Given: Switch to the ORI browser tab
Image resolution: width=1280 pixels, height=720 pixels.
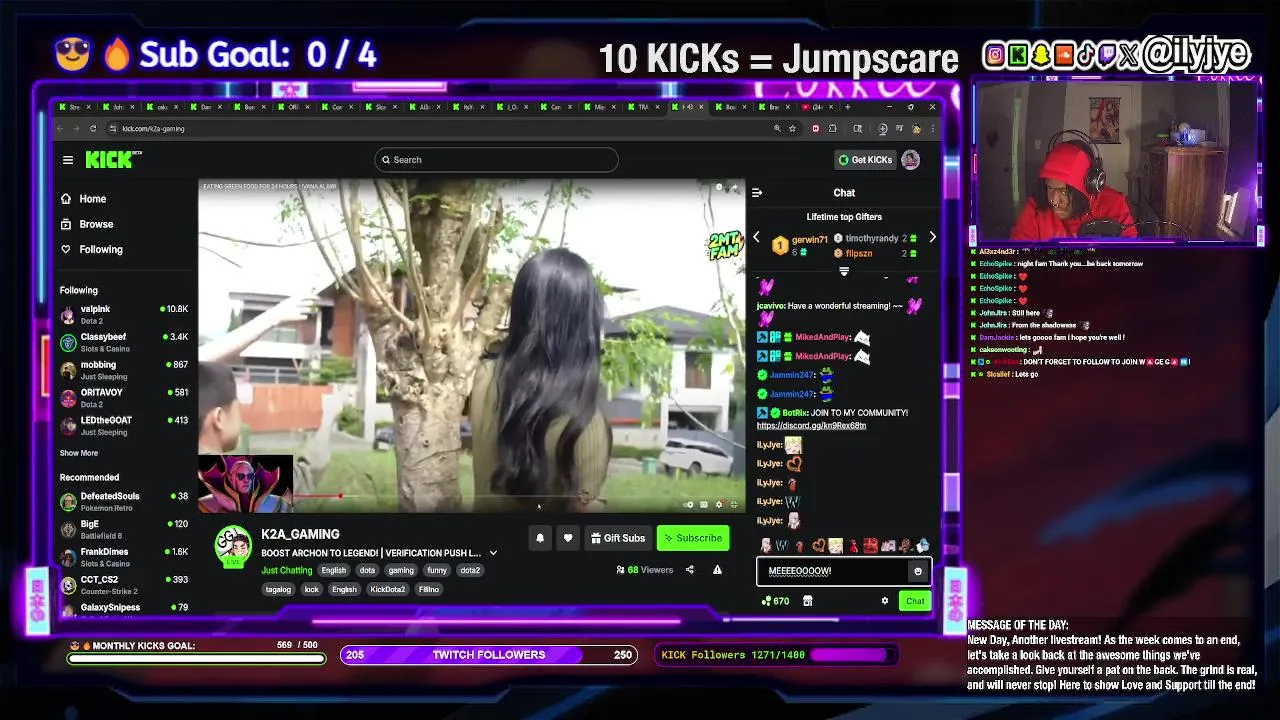Looking at the screenshot, I should coord(292,107).
